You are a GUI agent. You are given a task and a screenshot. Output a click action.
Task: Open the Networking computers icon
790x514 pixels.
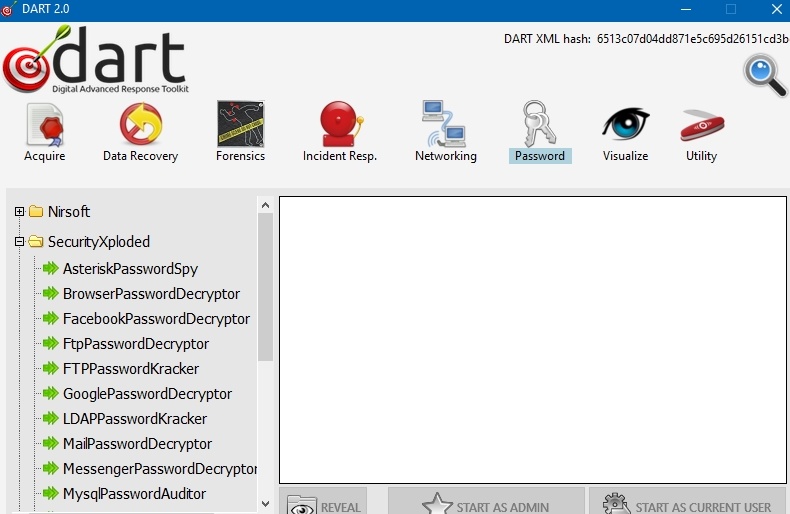[x=444, y=123]
